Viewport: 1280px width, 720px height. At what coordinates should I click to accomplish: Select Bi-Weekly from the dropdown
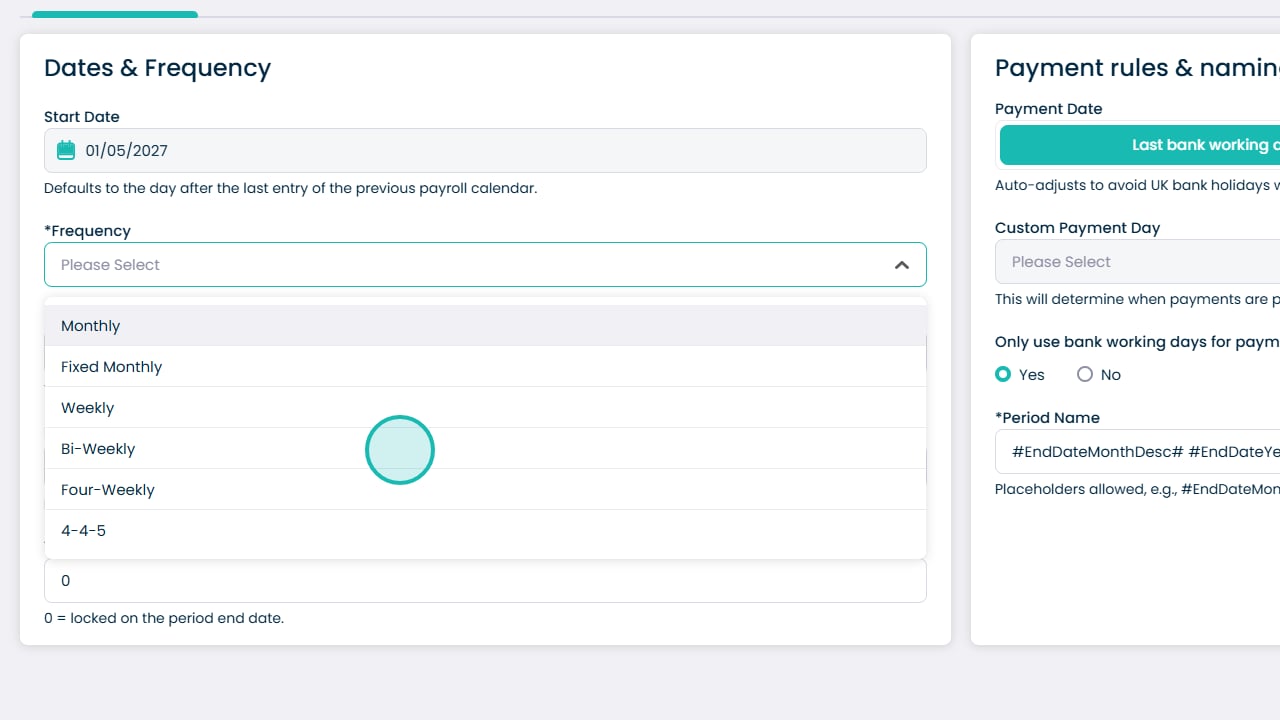pos(485,449)
